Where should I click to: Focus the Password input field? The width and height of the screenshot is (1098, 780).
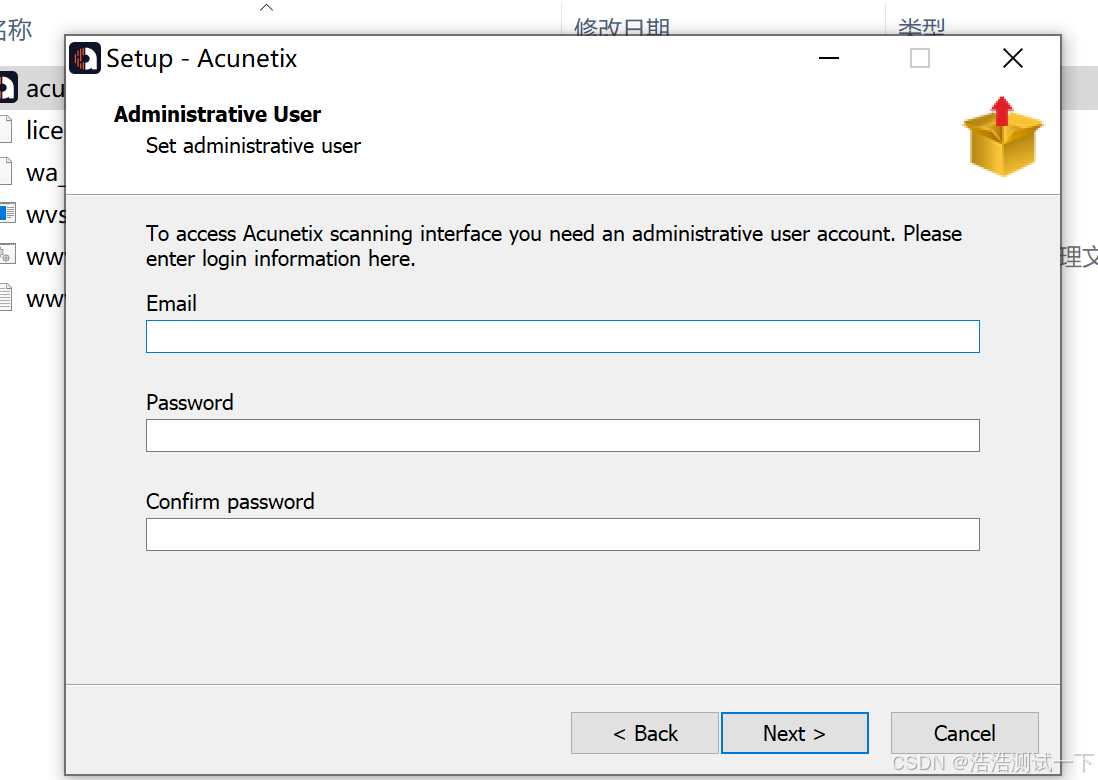click(562, 436)
